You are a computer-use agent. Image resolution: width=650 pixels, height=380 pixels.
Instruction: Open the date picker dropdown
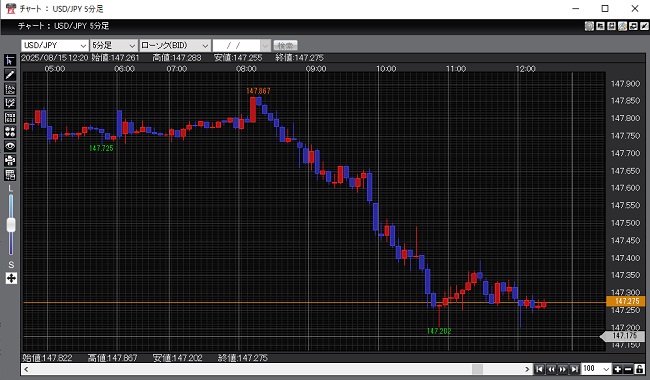point(265,45)
